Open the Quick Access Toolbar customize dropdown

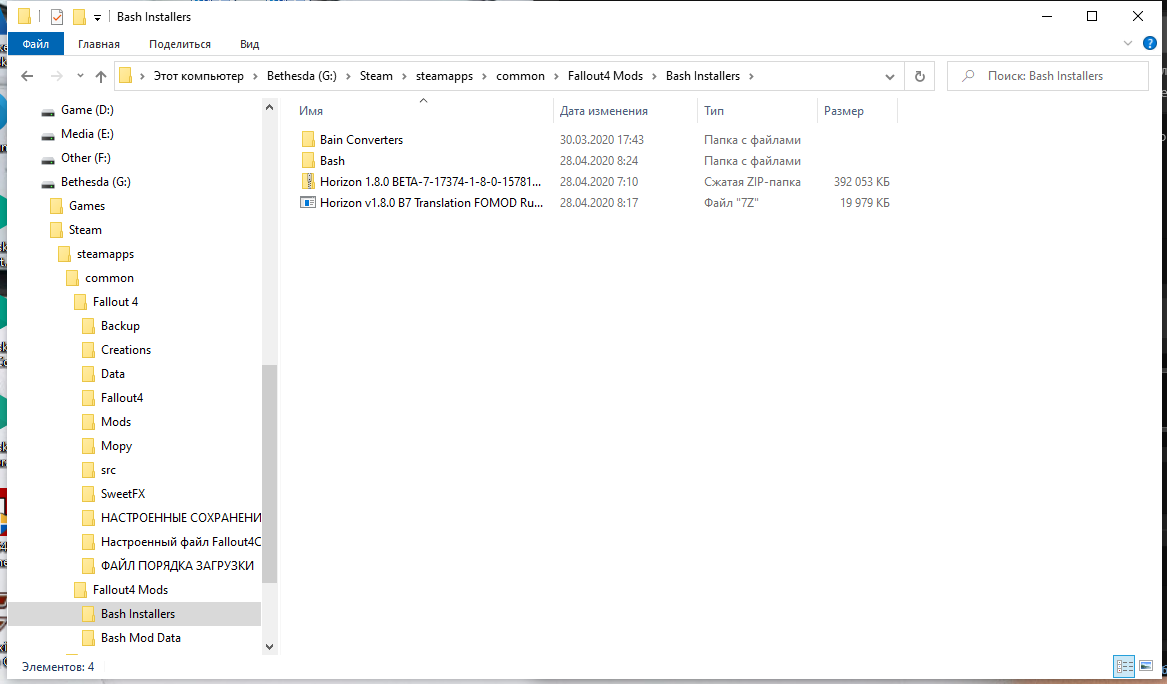click(x=97, y=17)
